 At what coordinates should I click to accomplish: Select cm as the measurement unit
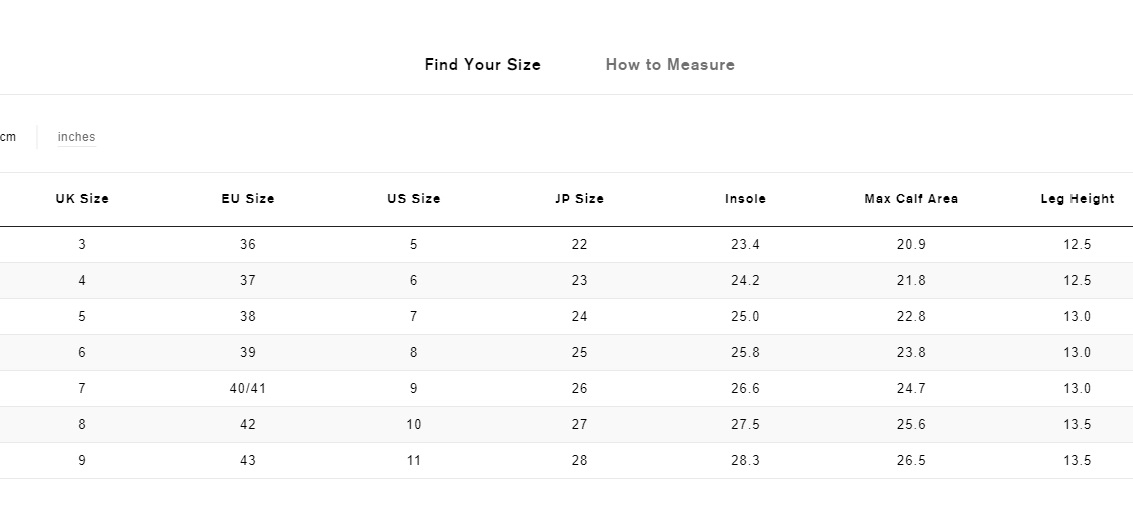[x=7, y=137]
